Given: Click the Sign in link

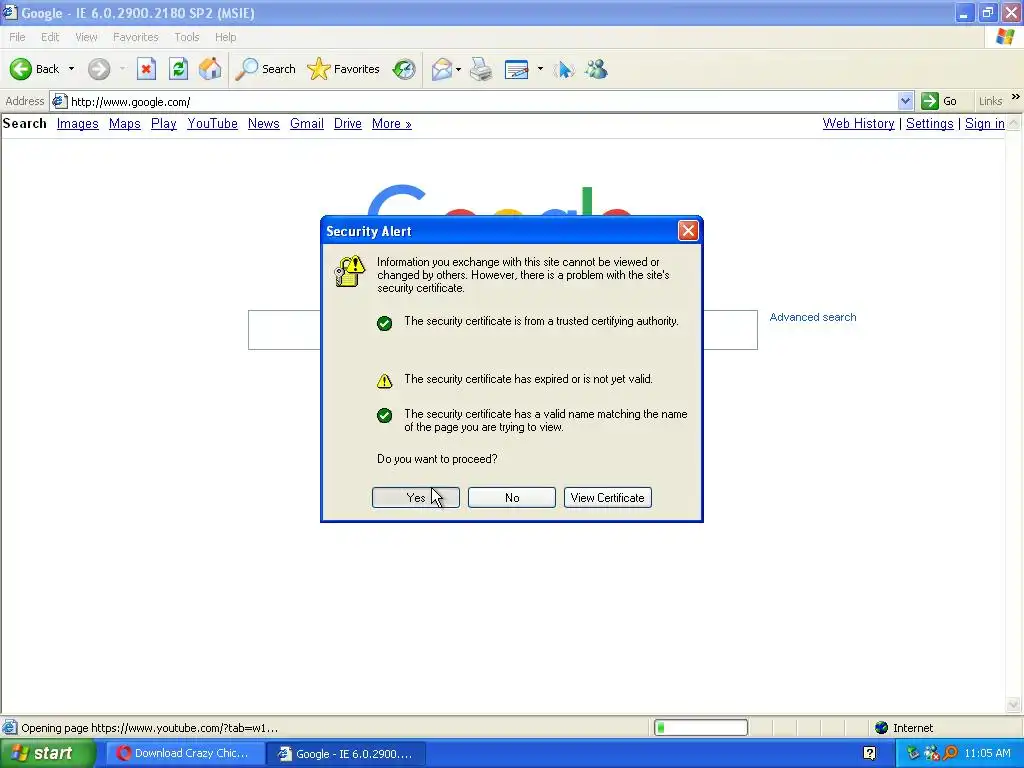Looking at the screenshot, I should 985,123.
